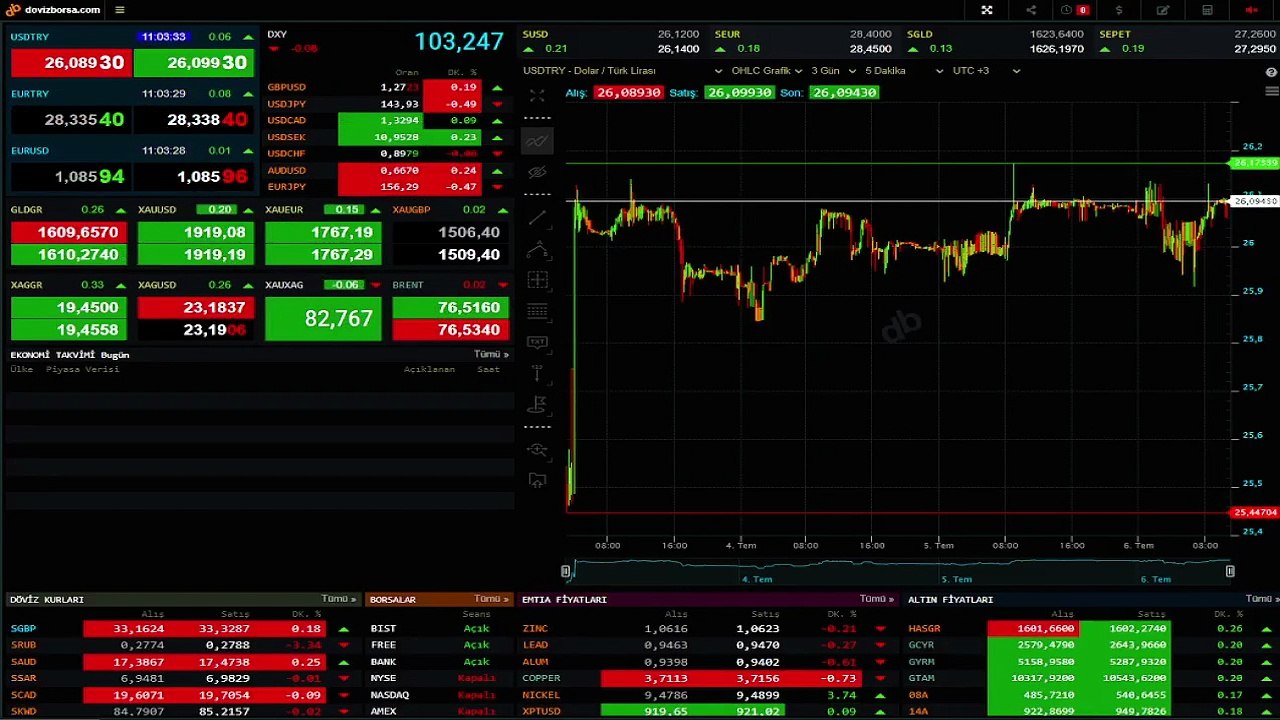Click the EURUSD pair label
Screen dimensions: 1280x720
30,151
